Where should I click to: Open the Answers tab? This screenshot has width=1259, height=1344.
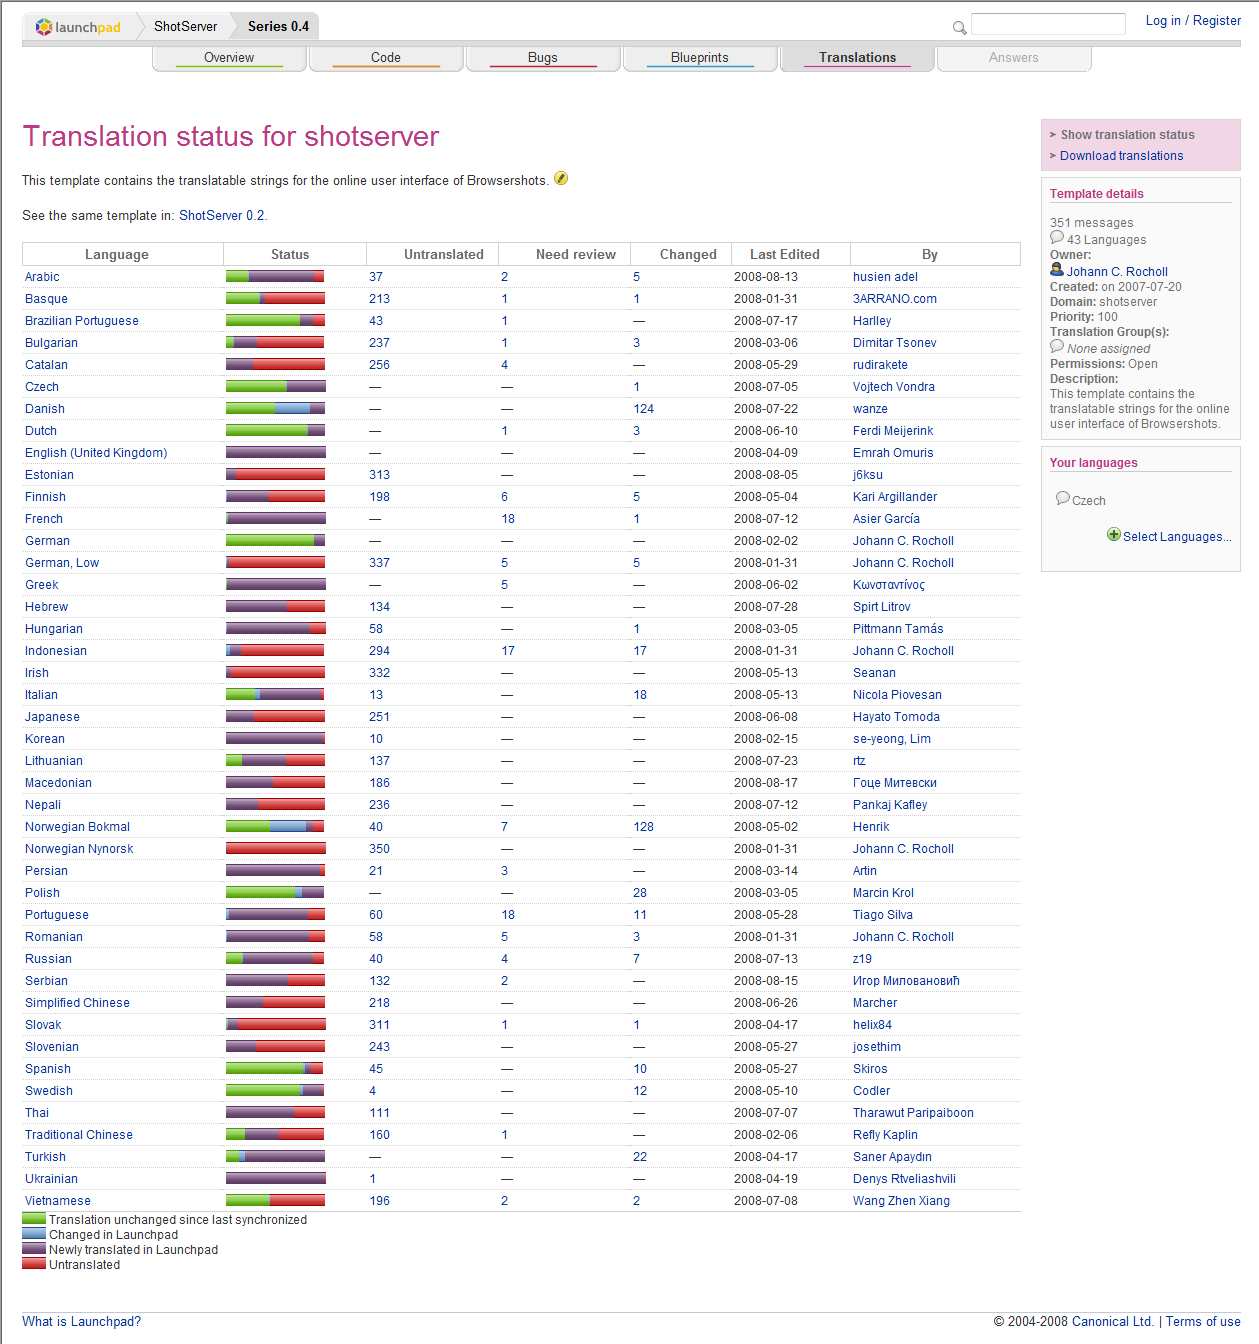pyautogui.click(x=1014, y=58)
